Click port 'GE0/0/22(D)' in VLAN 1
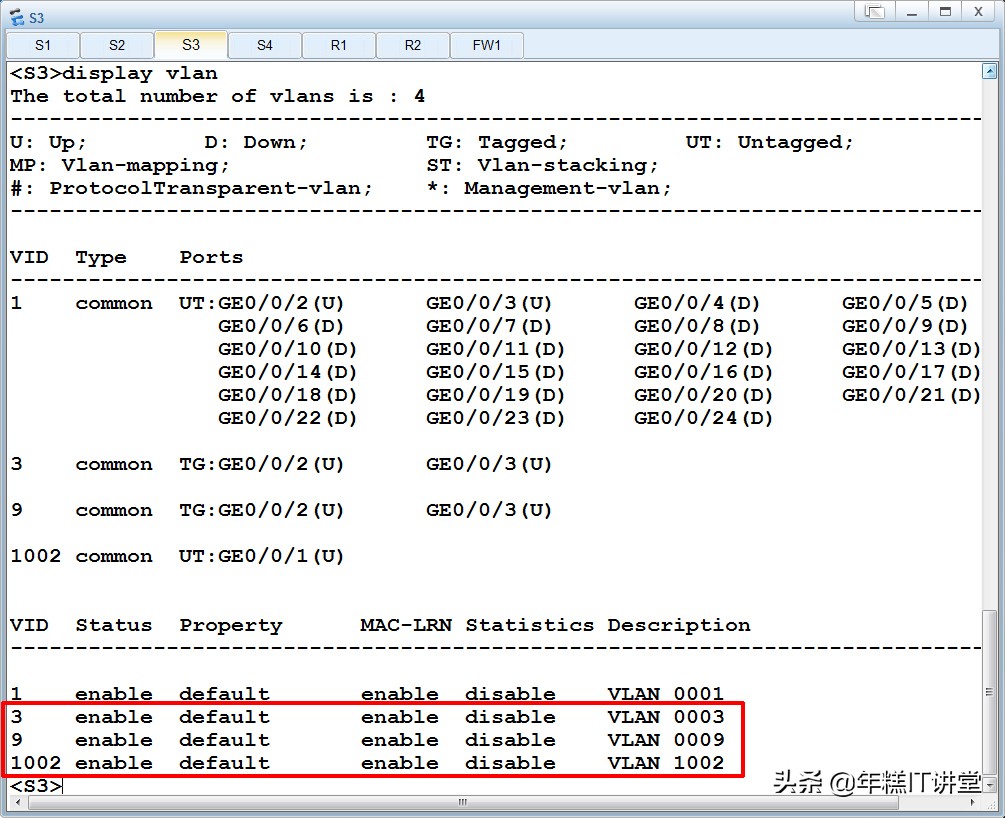 [287, 419]
